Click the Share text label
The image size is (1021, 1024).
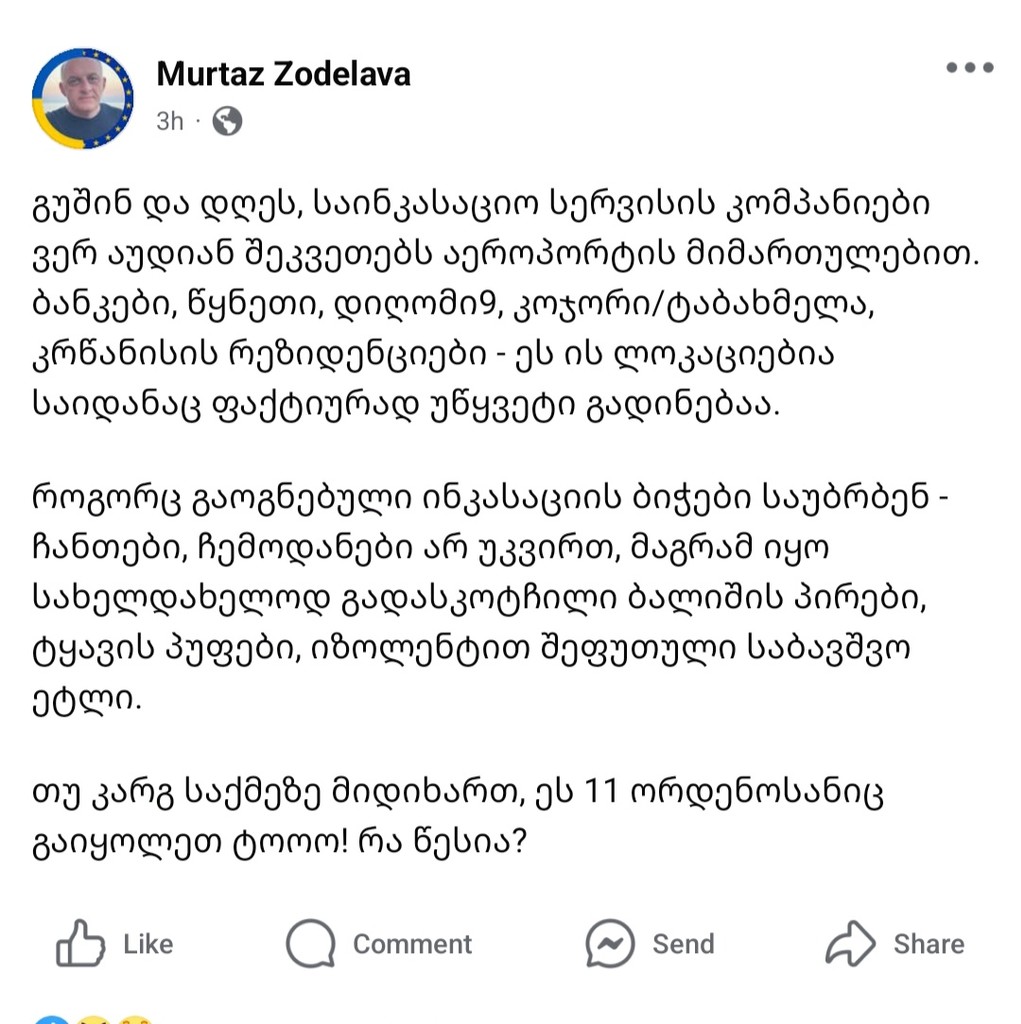coord(928,944)
